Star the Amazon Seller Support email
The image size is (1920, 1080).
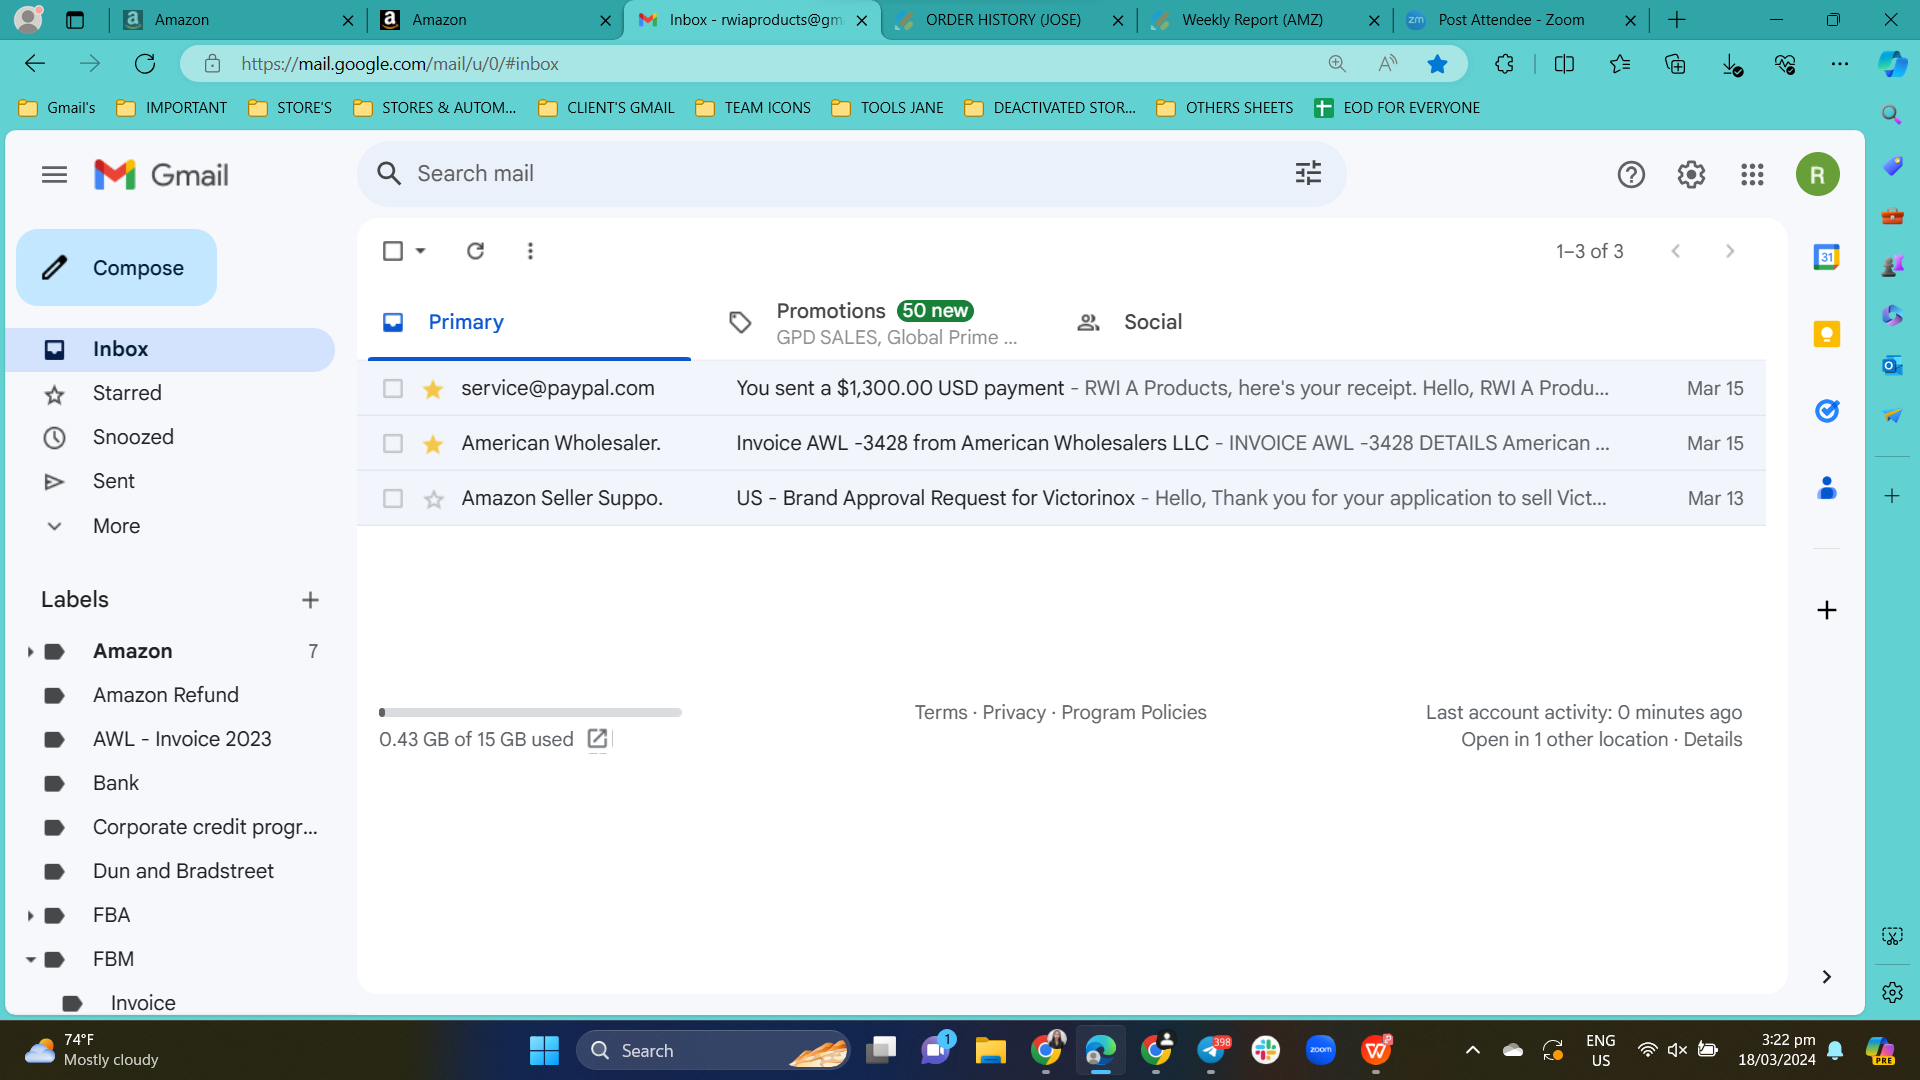pos(433,498)
